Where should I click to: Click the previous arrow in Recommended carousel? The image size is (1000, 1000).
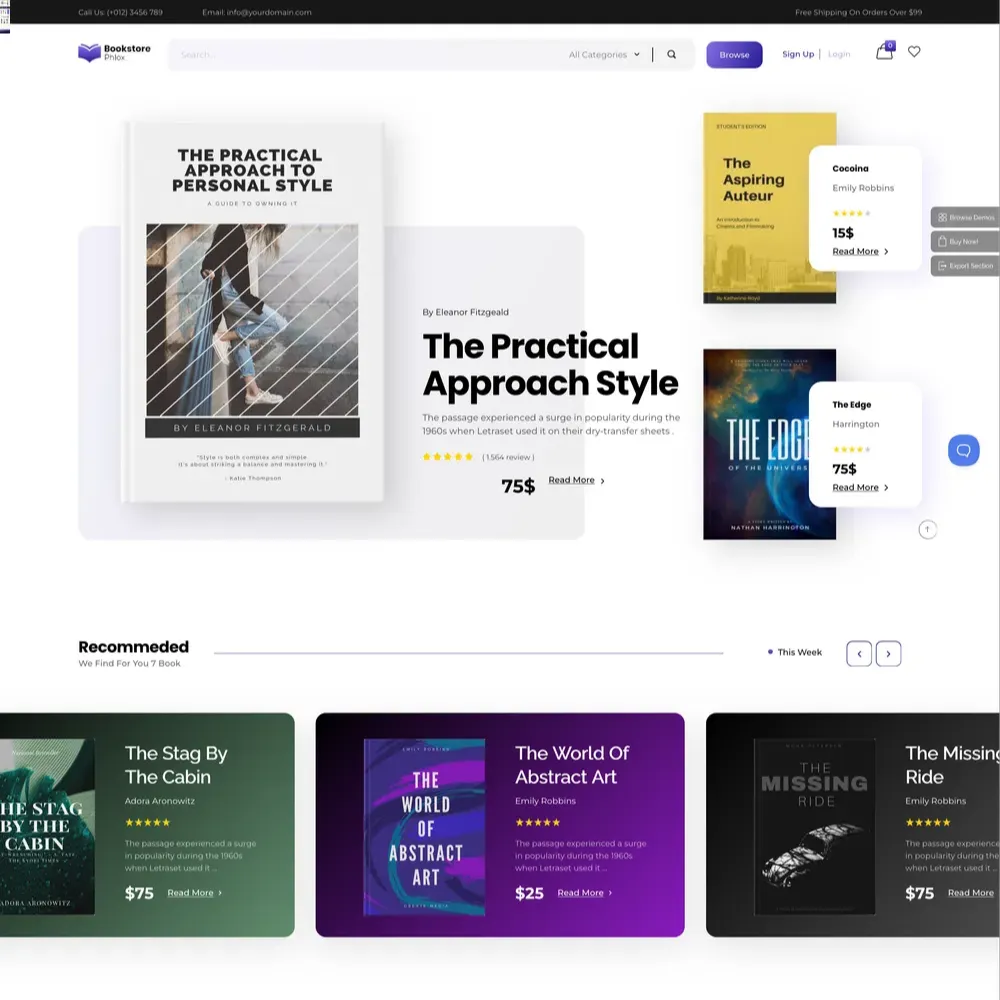(x=859, y=653)
